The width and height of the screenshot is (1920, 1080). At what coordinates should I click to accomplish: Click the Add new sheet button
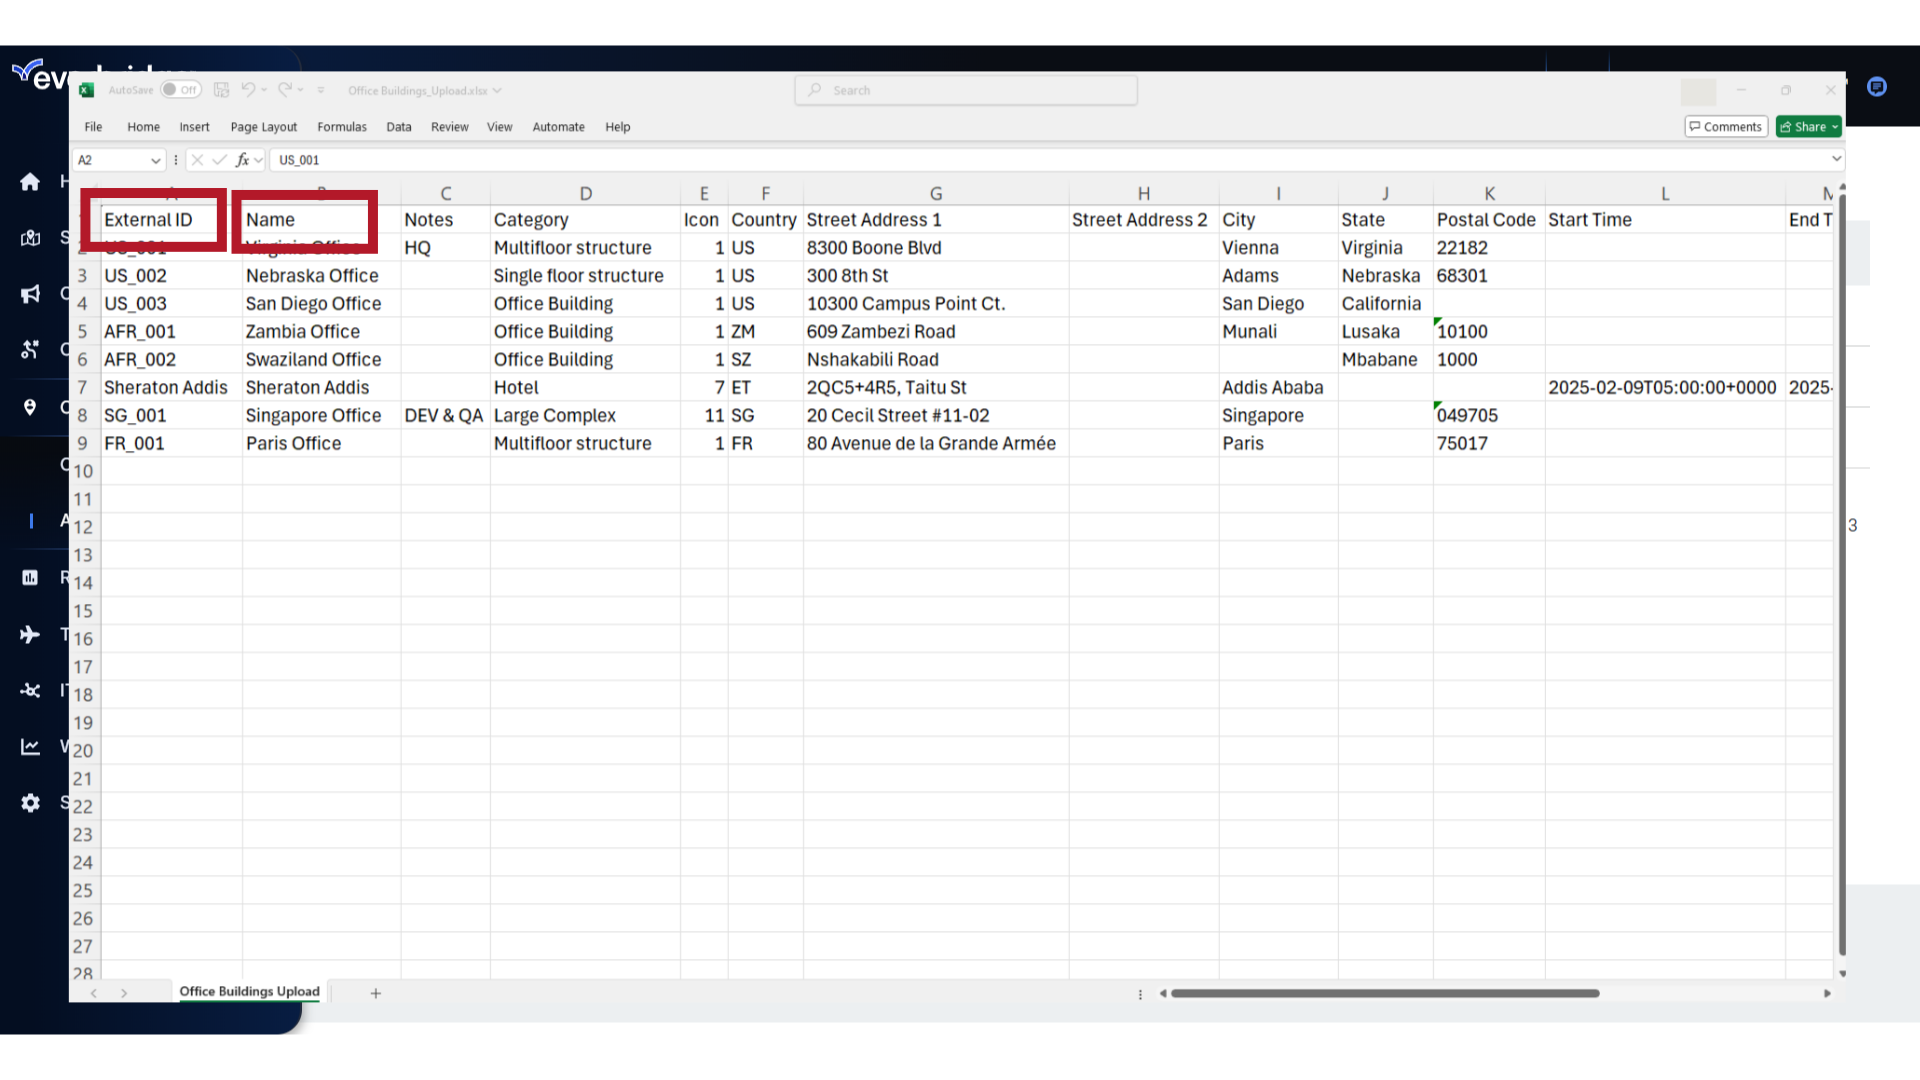[376, 992]
